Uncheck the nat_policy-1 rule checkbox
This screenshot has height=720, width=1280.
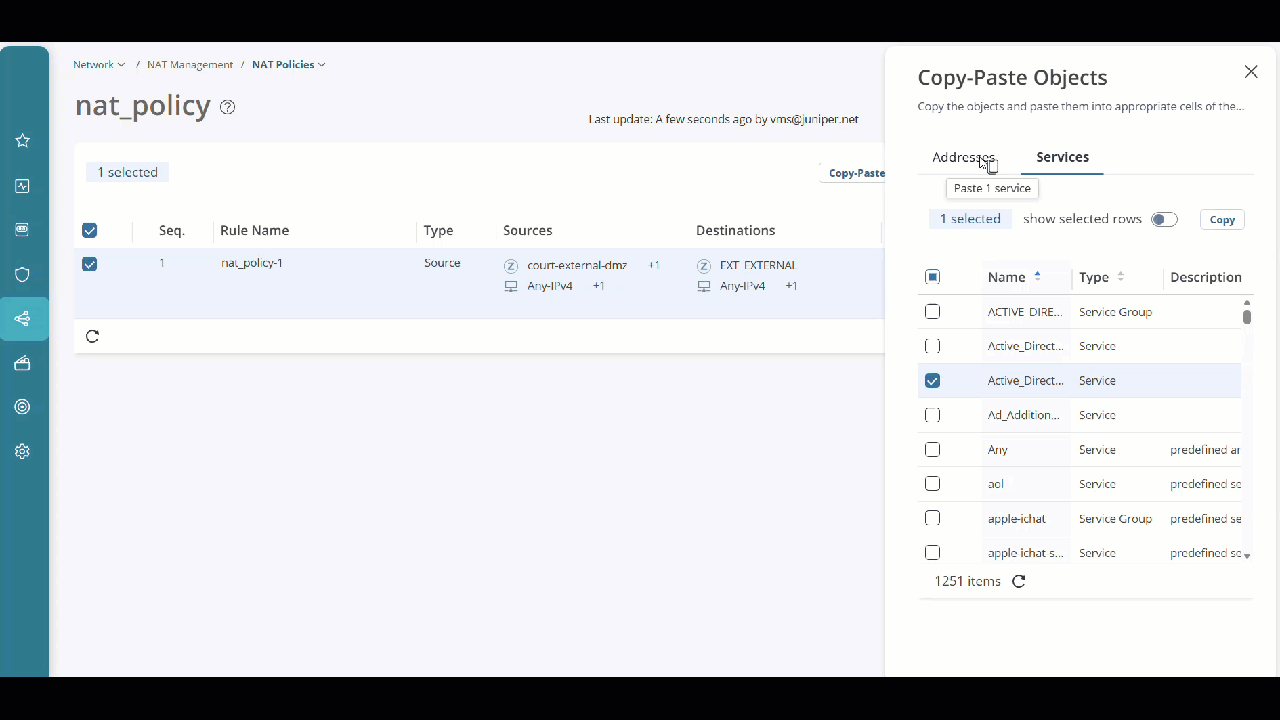click(90, 265)
